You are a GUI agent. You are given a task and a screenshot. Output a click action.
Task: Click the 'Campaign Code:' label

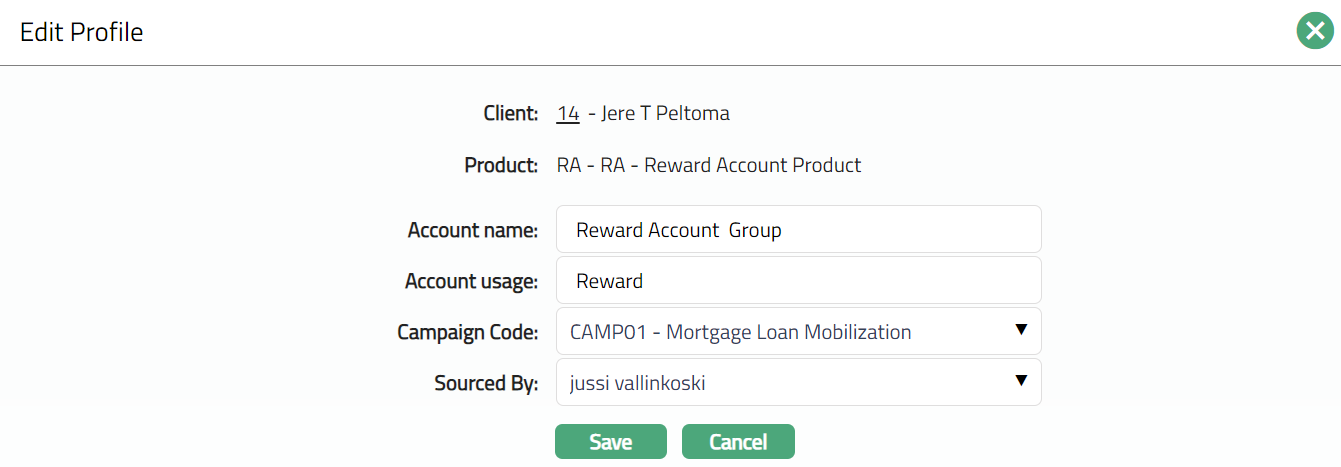(467, 332)
